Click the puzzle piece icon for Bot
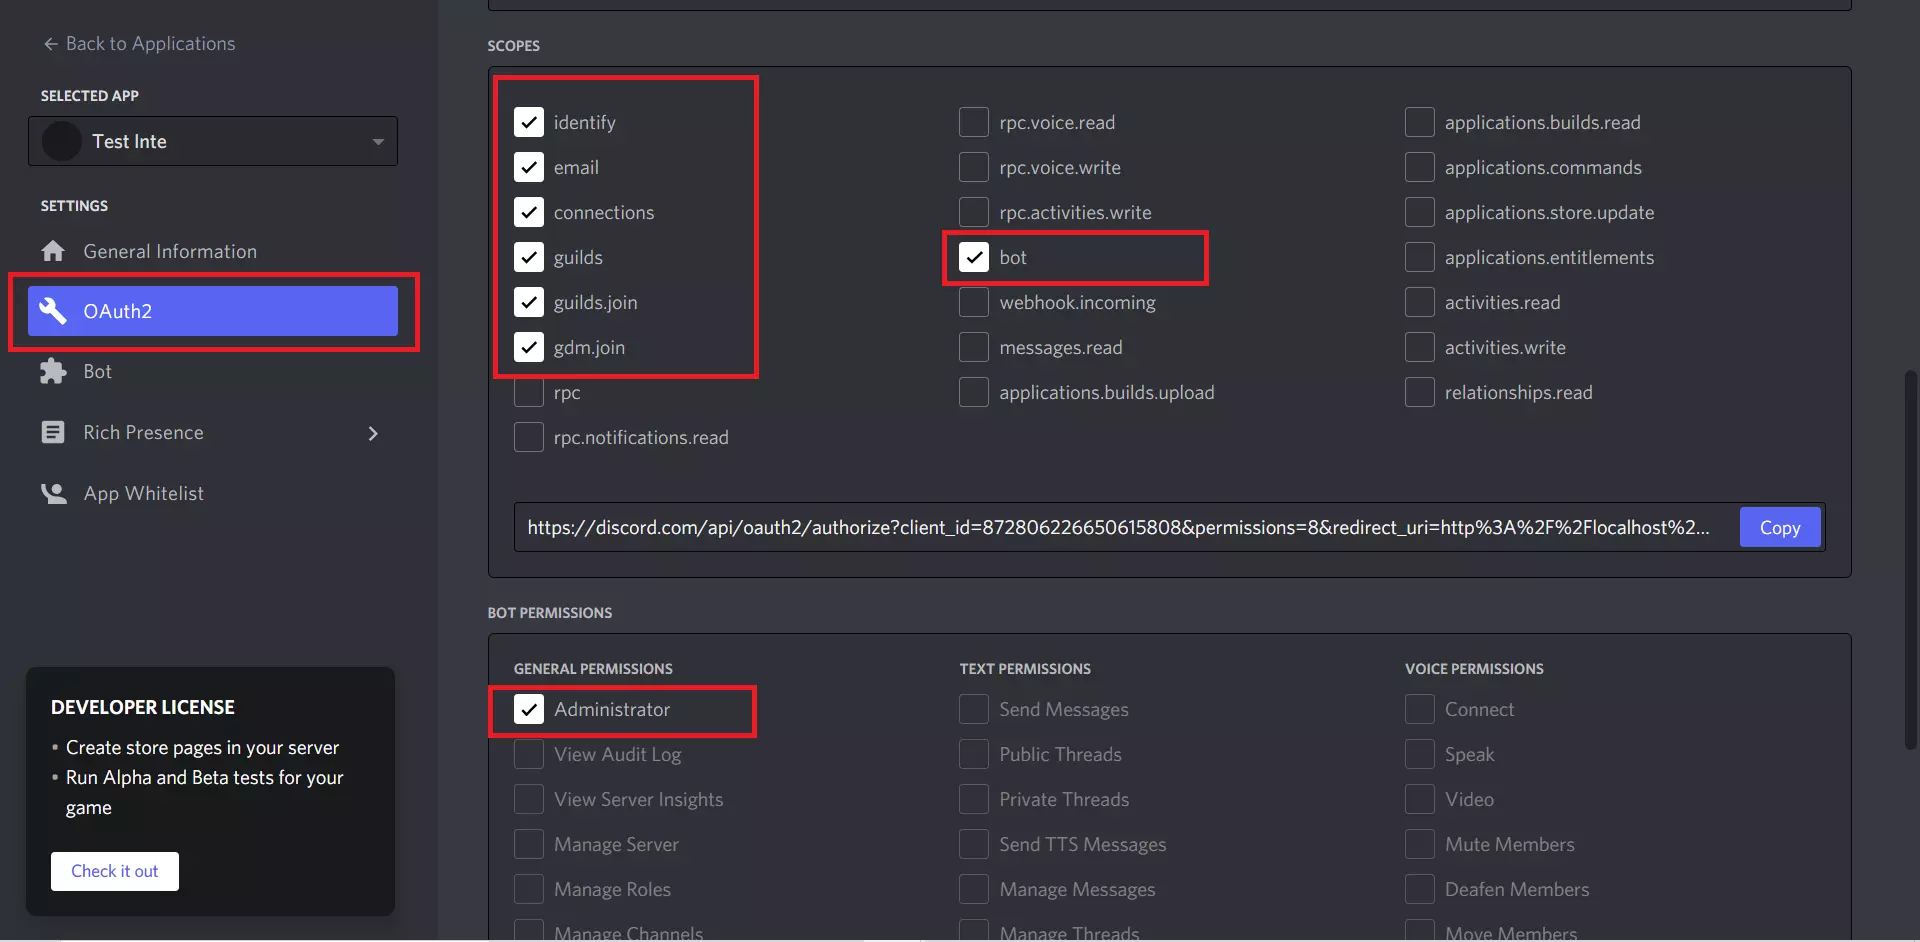The height and width of the screenshot is (942, 1920). click(53, 372)
